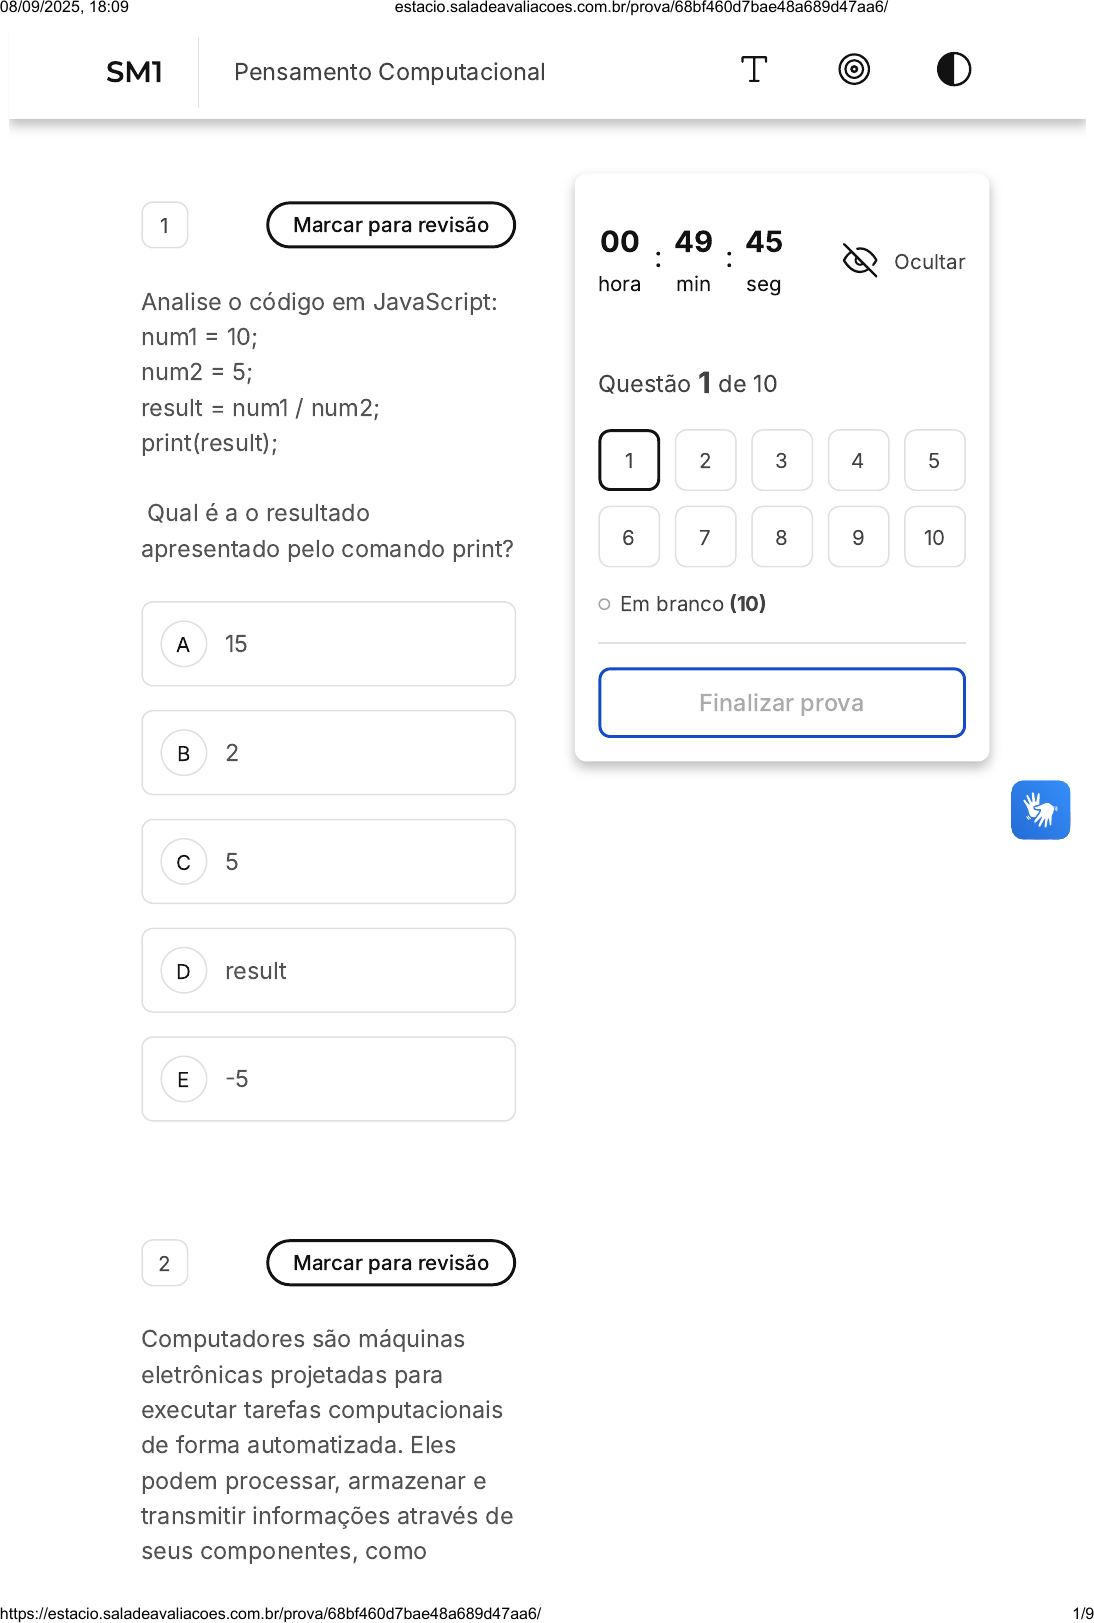Open the sign language accessibility widget
The height and width of the screenshot is (1623, 1094).
point(1040,810)
